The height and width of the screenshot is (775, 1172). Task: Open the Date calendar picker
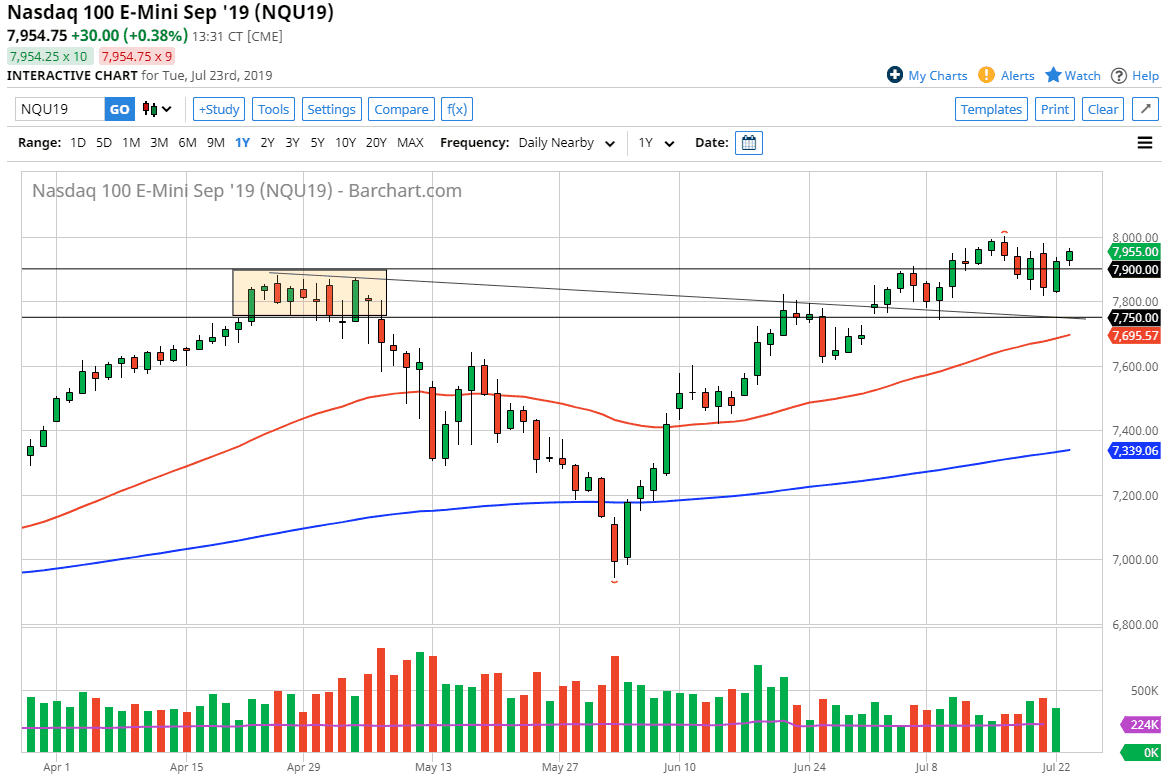pyautogui.click(x=748, y=142)
